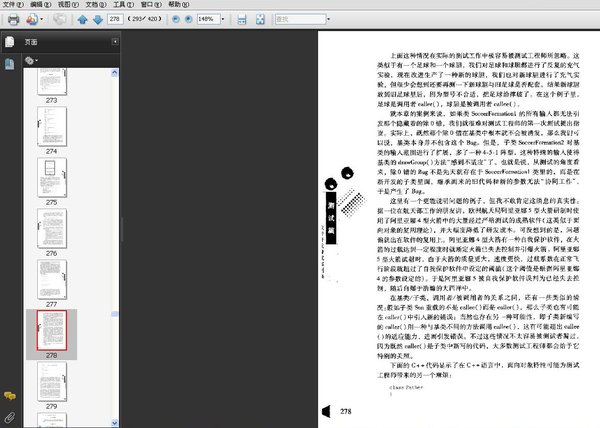Open the 帮助 (Help) menu

click(x=178, y=4)
